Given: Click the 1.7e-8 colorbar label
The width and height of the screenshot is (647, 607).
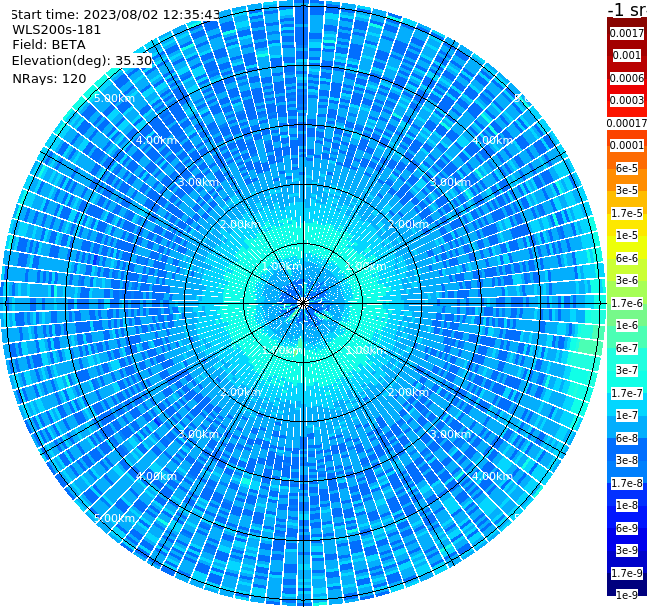Looking at the screenshot, I should [x=627, y=483].
